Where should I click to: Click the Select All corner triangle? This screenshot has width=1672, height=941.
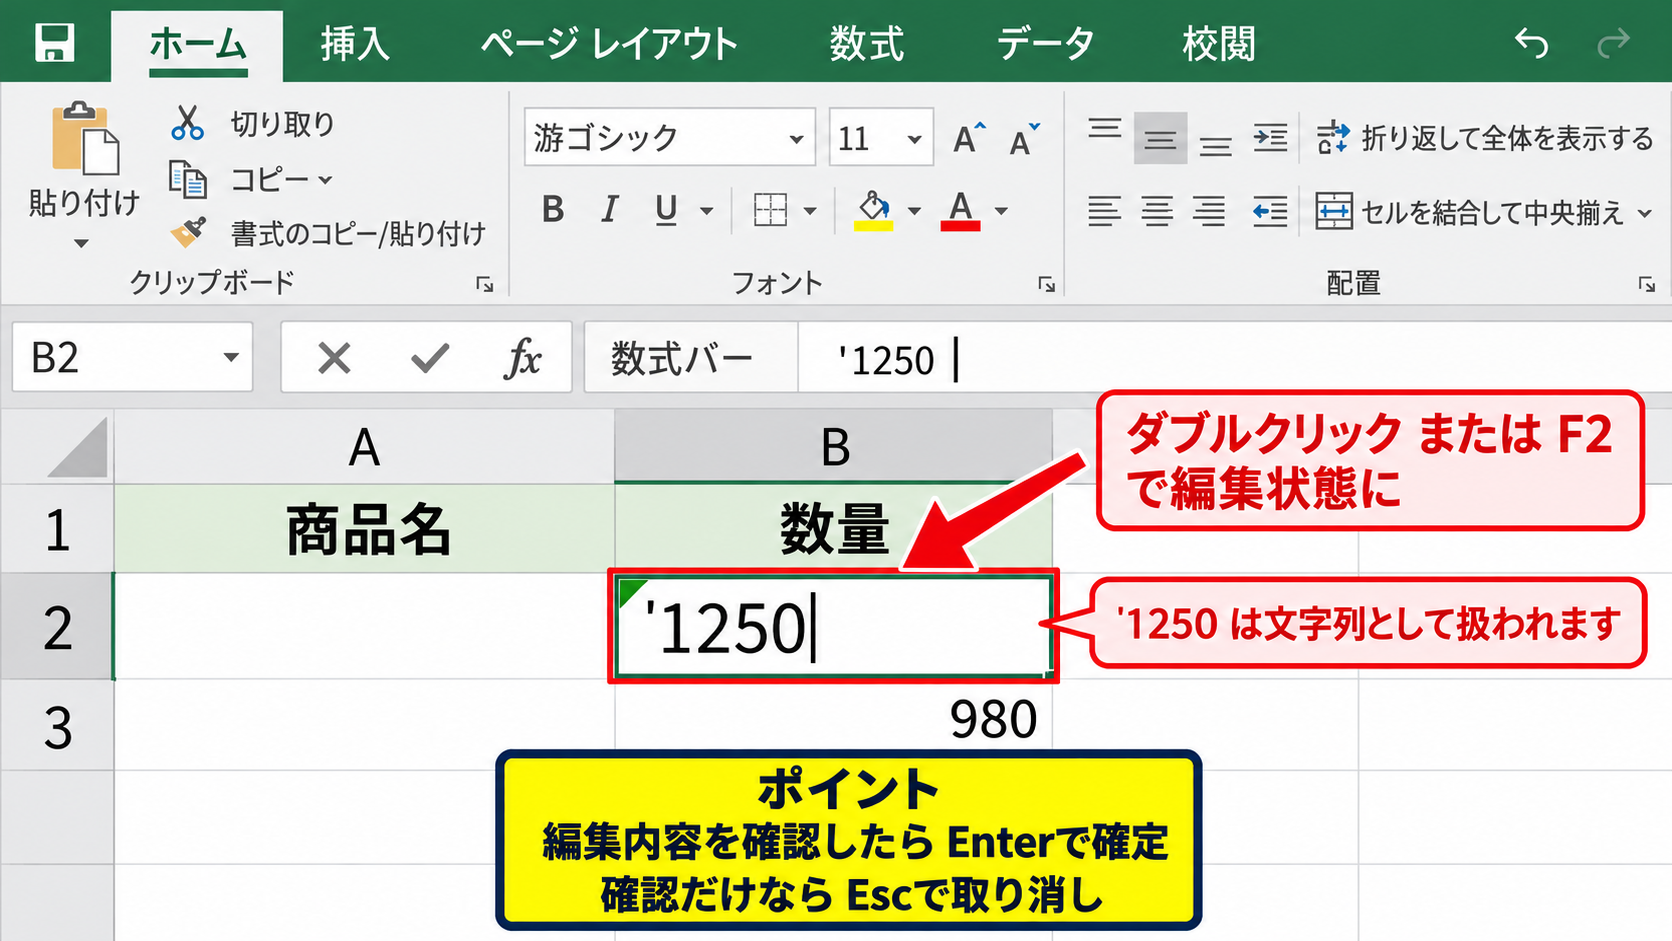tap(77, 447)
